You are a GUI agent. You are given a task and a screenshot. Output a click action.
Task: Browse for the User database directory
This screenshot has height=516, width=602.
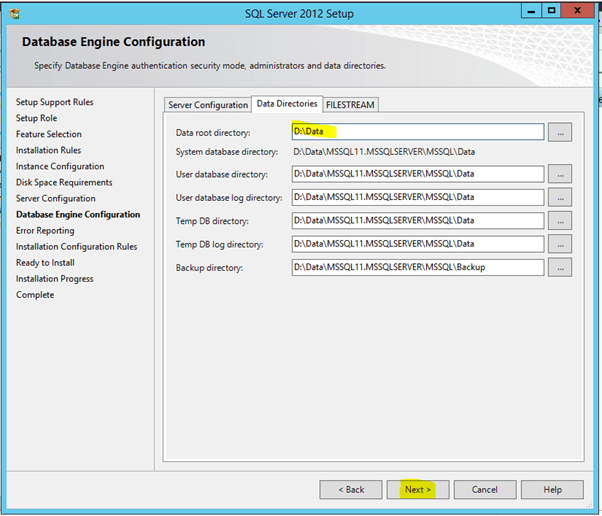[x=559, y=174]
